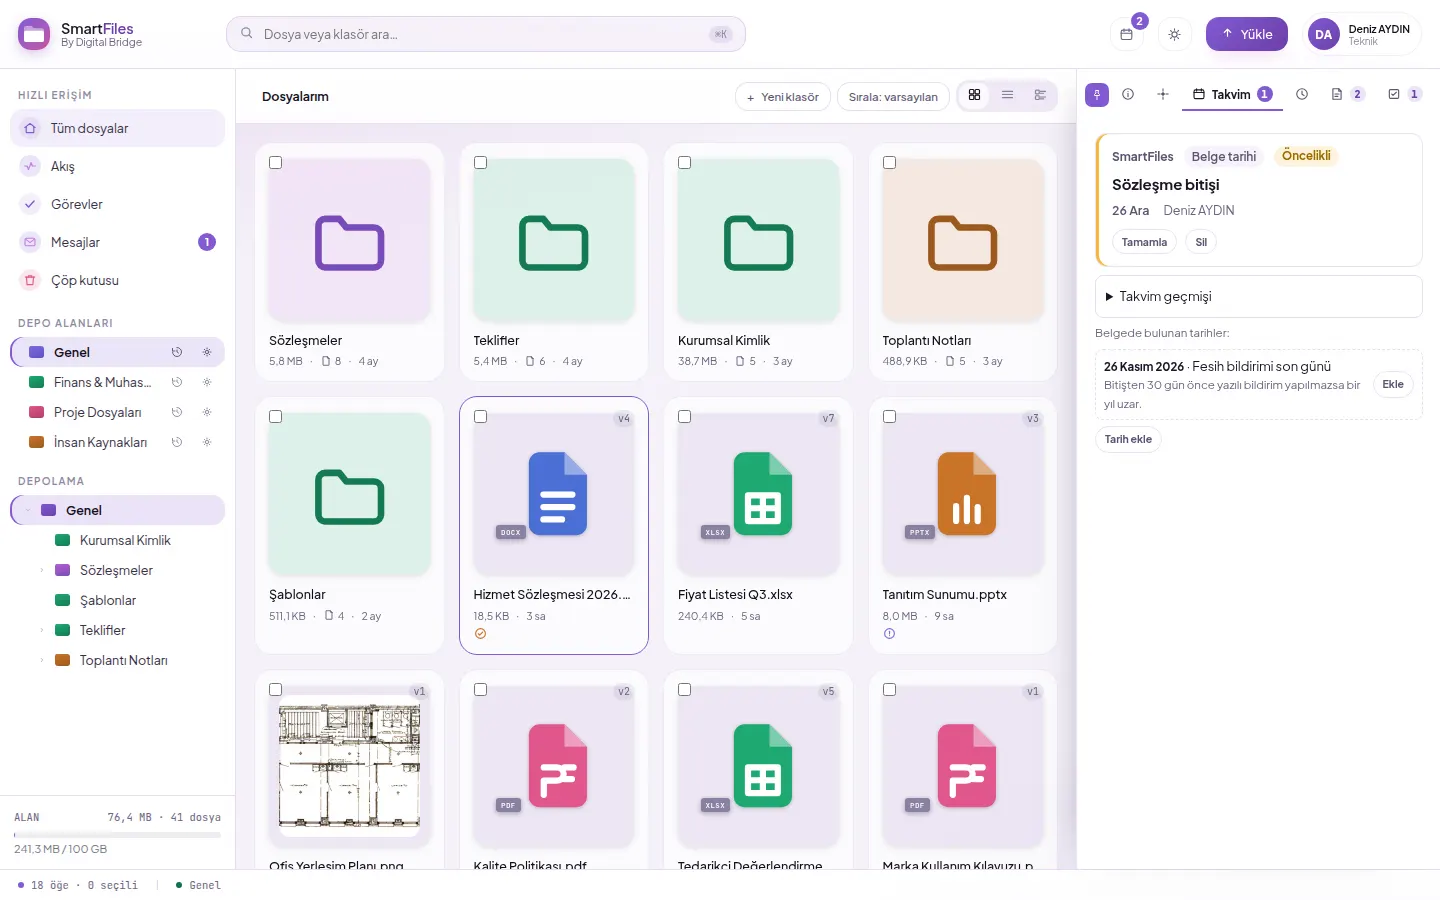The height and width of the screenshot is (900, 1440).
Task: Expand Teklifler tree node chevron
Action: coord(42,630)
